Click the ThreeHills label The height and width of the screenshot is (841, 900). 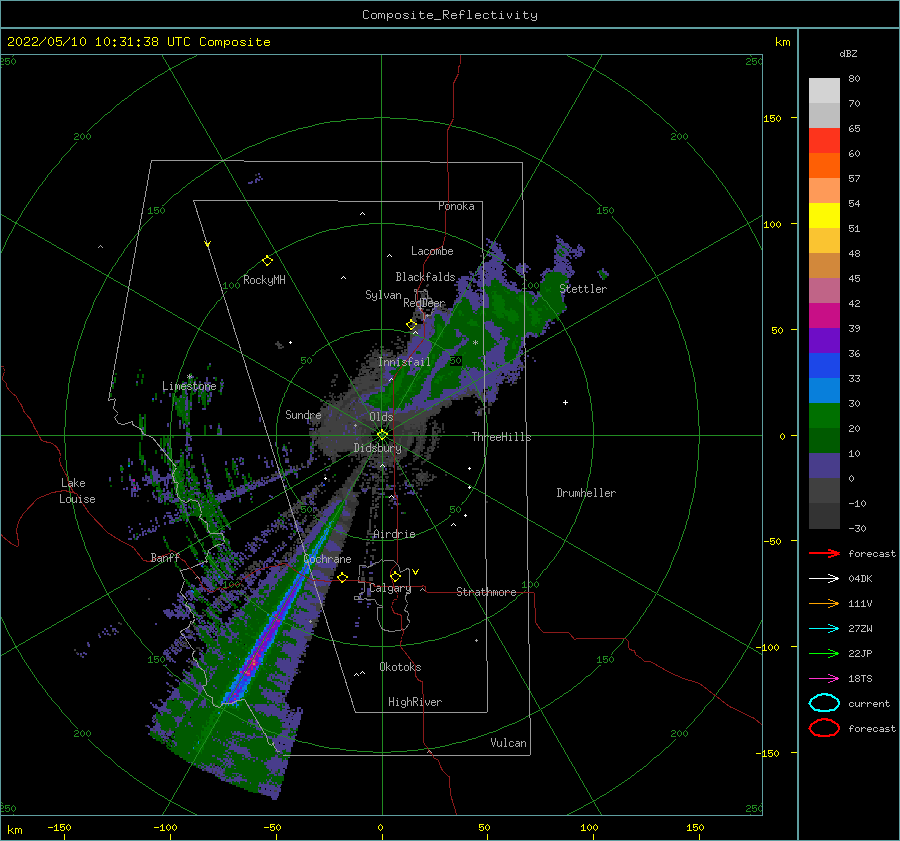click(502, 437)
